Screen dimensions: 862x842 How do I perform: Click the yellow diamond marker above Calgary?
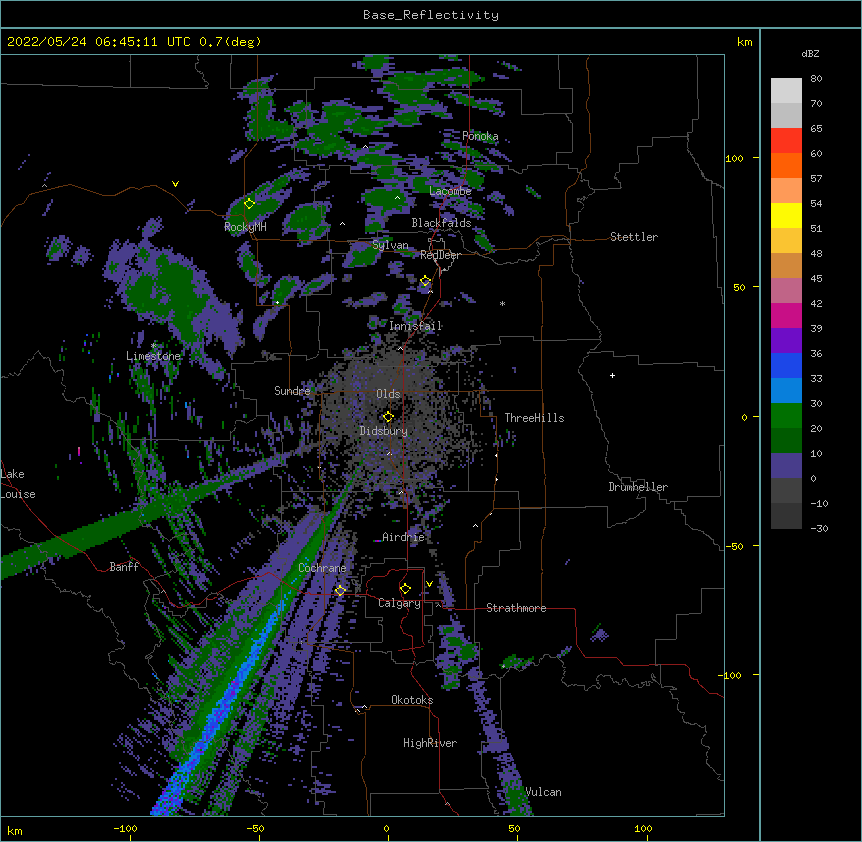coord(405,589)
